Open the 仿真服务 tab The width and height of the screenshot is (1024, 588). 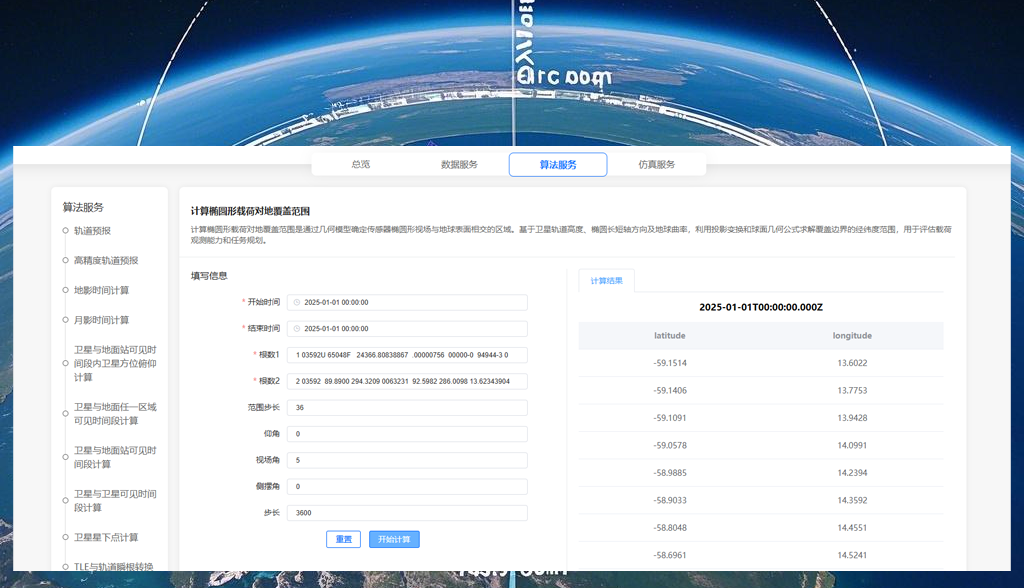658,164
